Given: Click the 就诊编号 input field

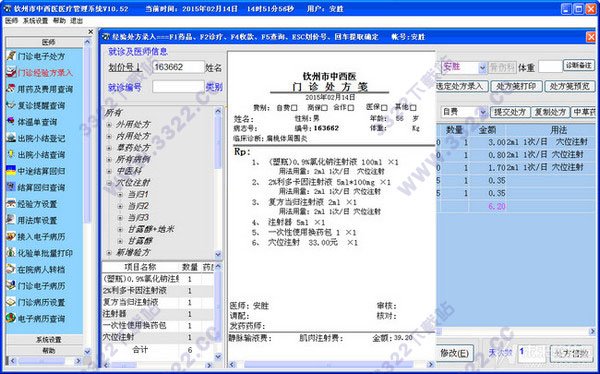Looking at the screenshot, I should [178, 87].
